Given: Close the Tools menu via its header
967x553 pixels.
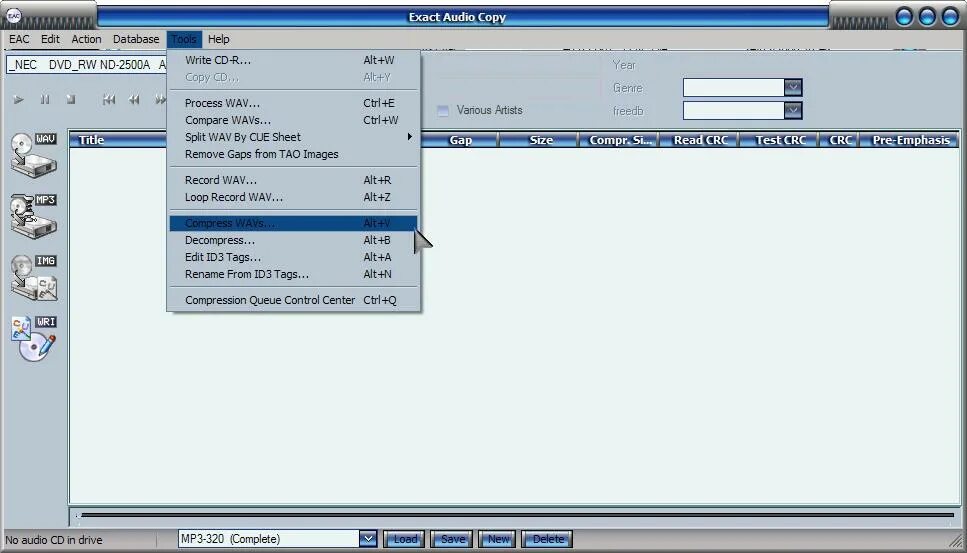Looking at the screenshot, I should point(184,39).
